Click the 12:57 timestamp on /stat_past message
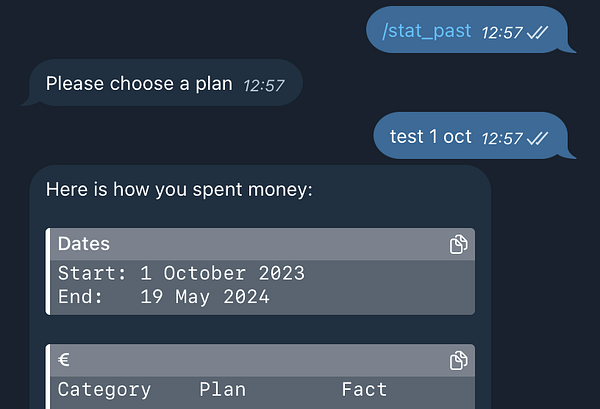 (x=502, y=33)
